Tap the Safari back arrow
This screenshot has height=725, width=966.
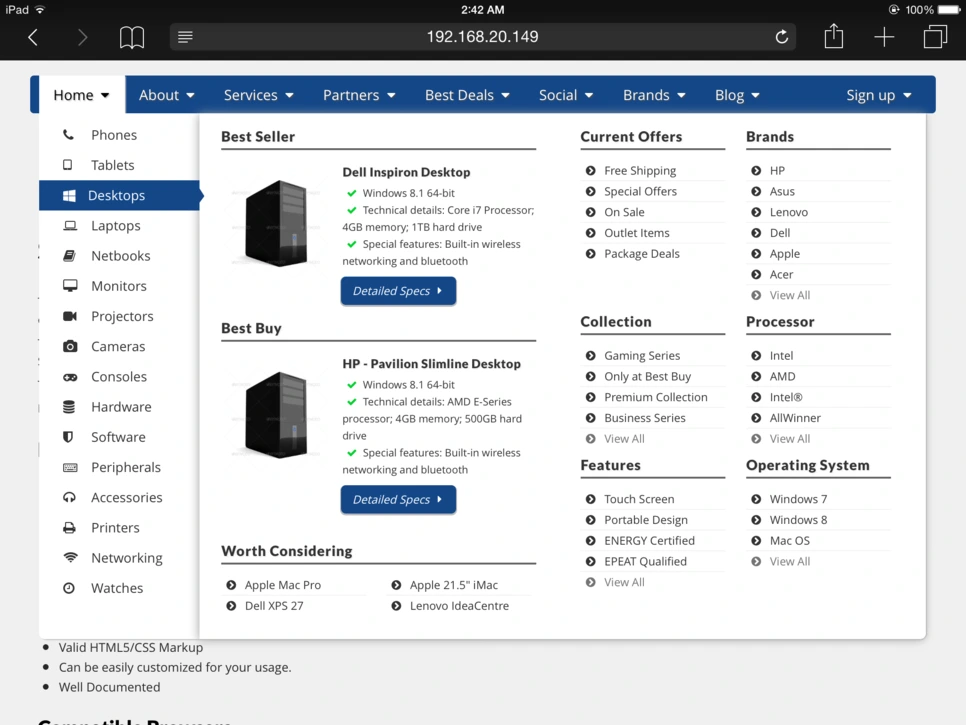pyautogui.click(x=33, y=37)
